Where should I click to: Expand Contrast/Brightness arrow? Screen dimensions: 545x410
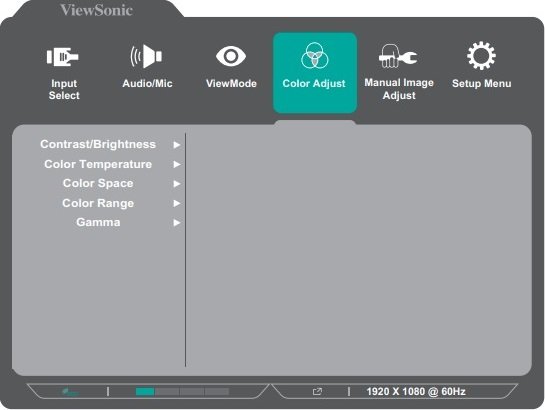tap(177, 145)
